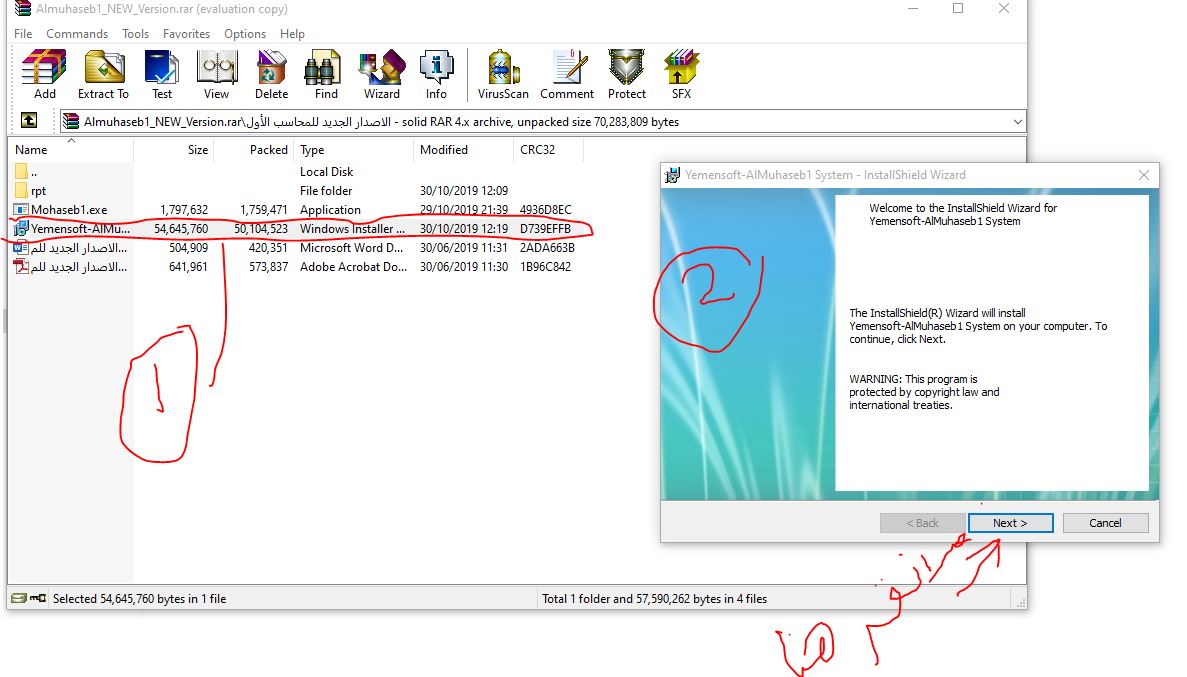Image resolution: width=1187 pixels, height=677 pixels.
Task: Click the Delete toolbar icon
Action: [271, 68]
